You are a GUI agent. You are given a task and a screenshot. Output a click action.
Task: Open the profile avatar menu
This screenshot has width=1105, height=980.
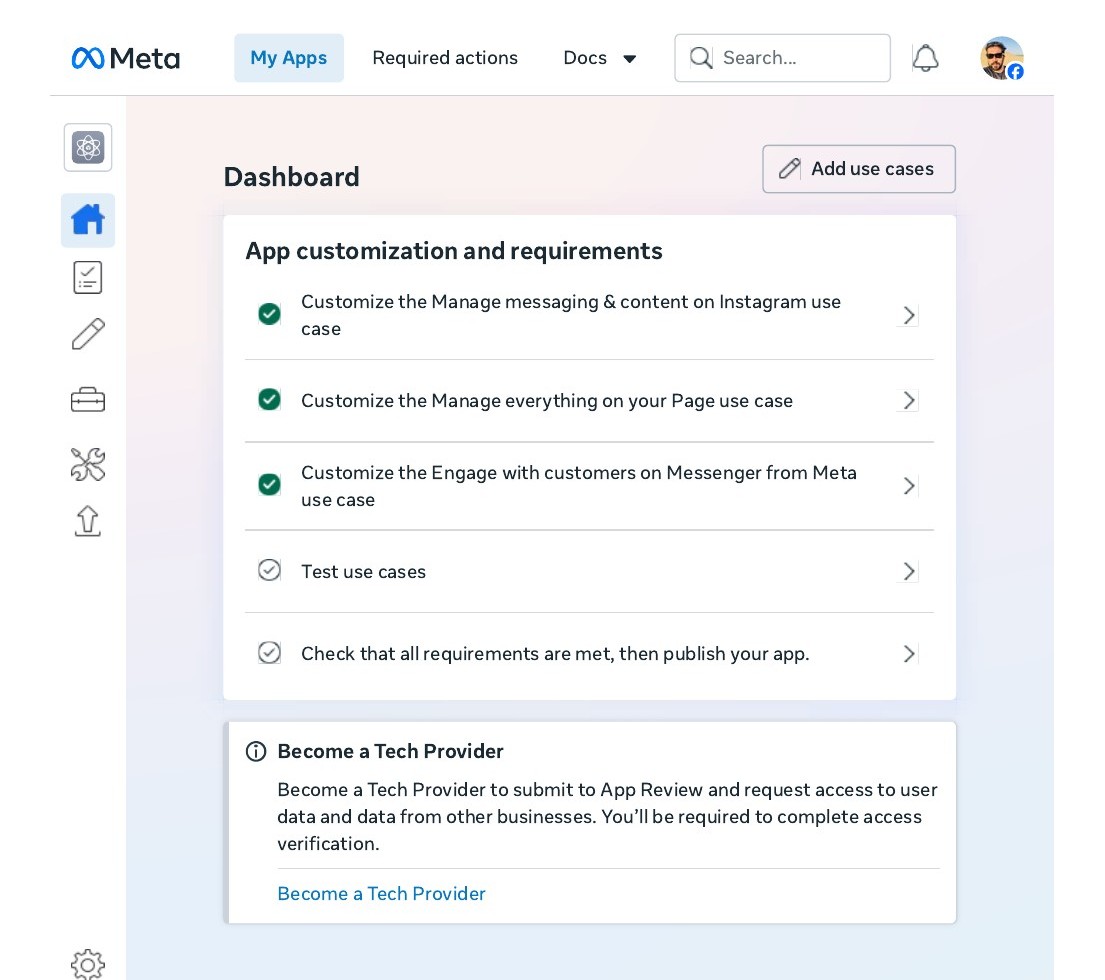(1001, 58)
